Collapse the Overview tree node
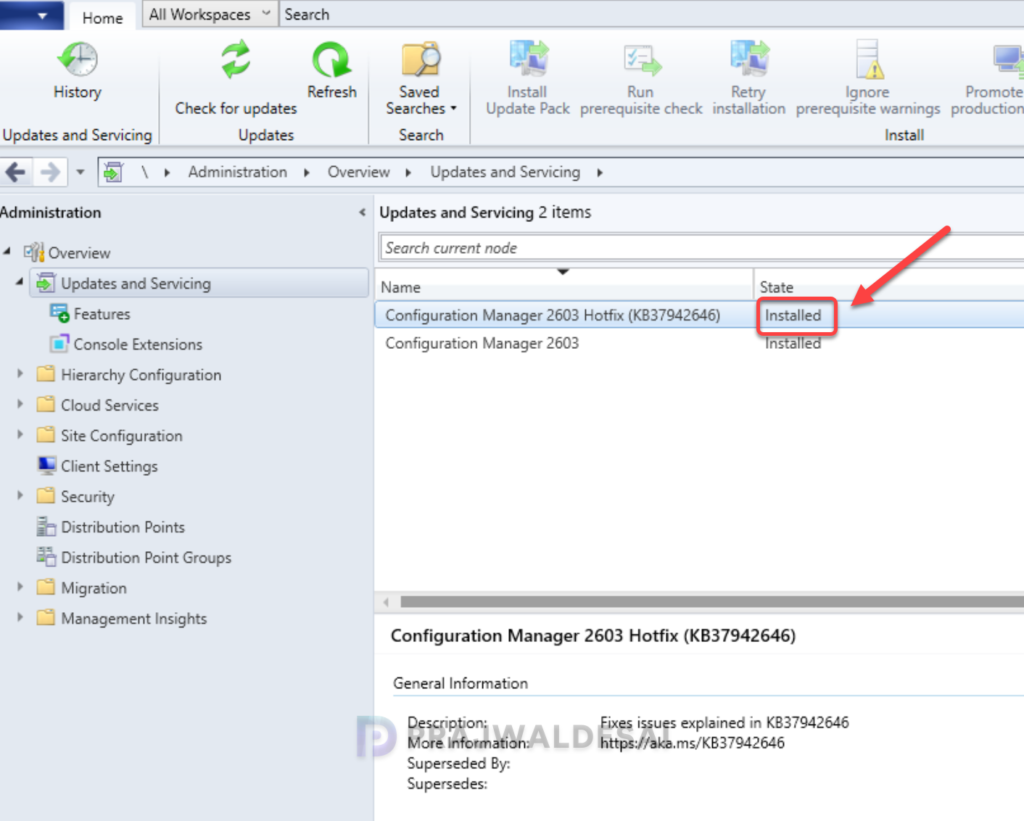The width and height of the screenshot is (1024, 821). pyautogui.click(x=7, y=251)
